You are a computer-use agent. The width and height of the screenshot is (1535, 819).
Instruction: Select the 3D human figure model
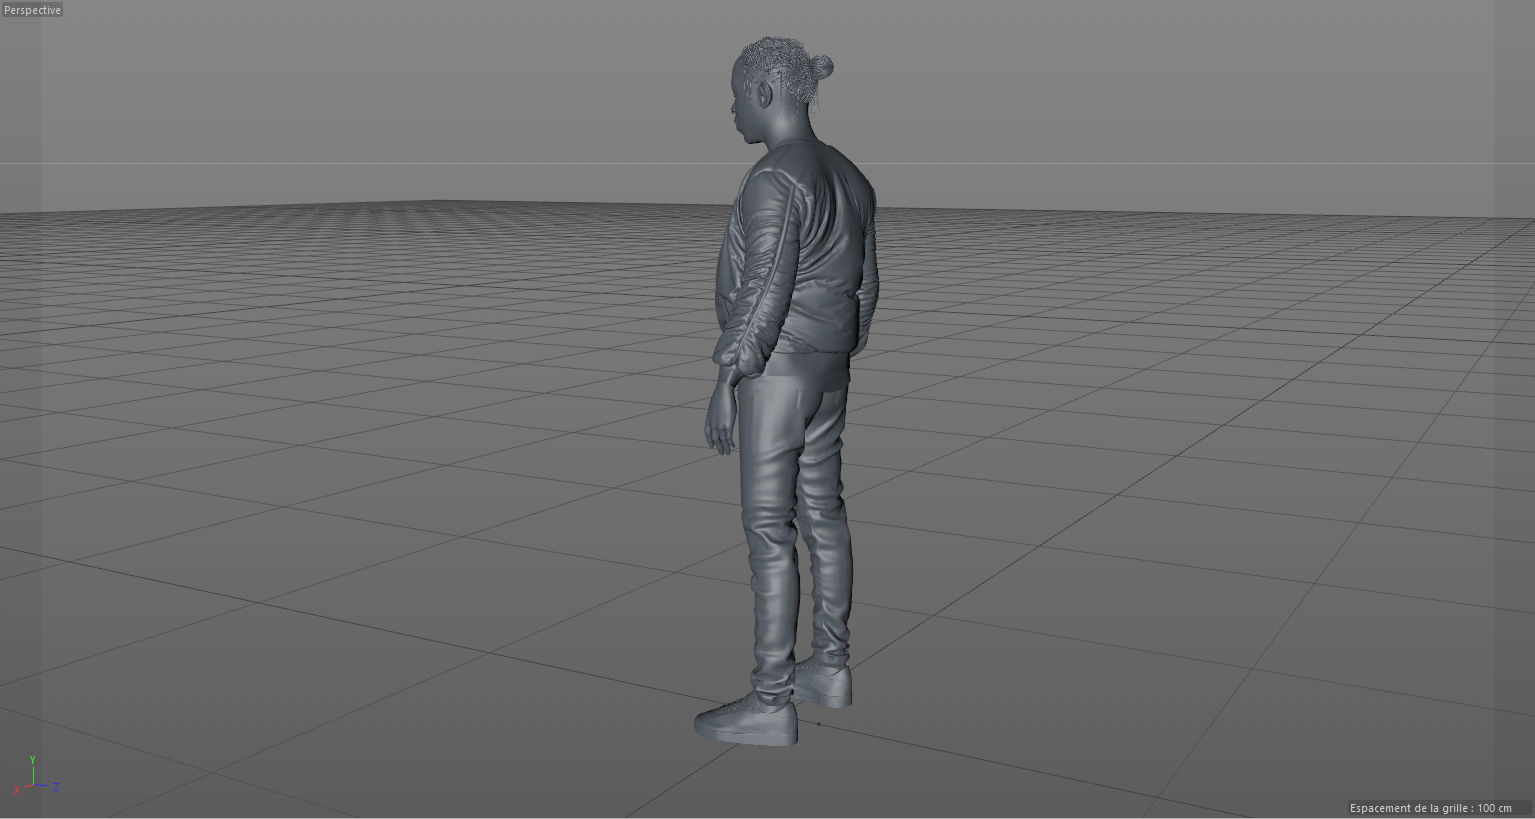pos(785,390)
